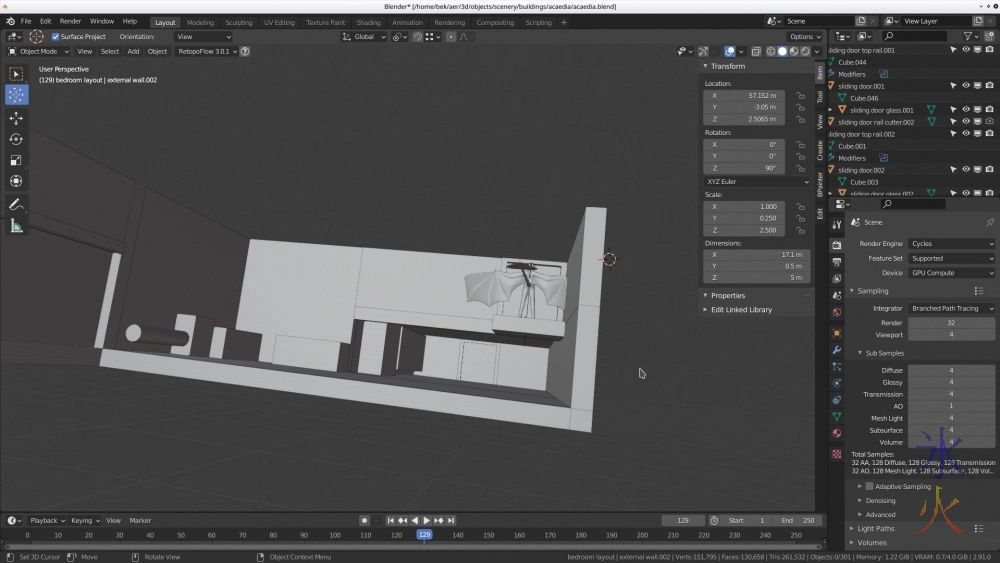
Task: Hide sliding door.001 using its eye icon
Action: tap(965, 86)
